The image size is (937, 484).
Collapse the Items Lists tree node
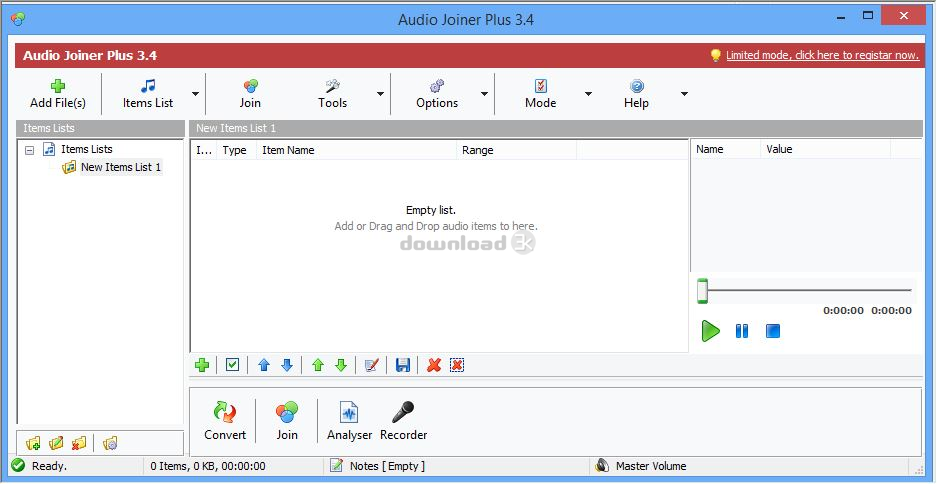tap(29, 150)
